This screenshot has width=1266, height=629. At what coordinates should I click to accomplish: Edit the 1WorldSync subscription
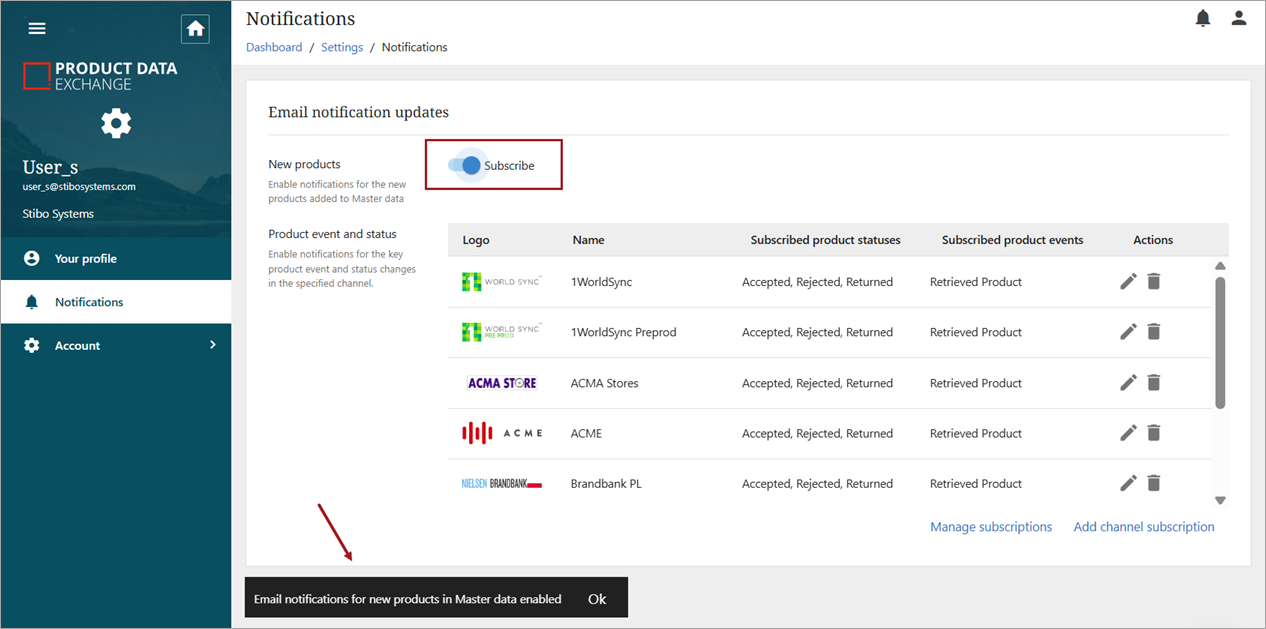click(x=1128, y=282)
